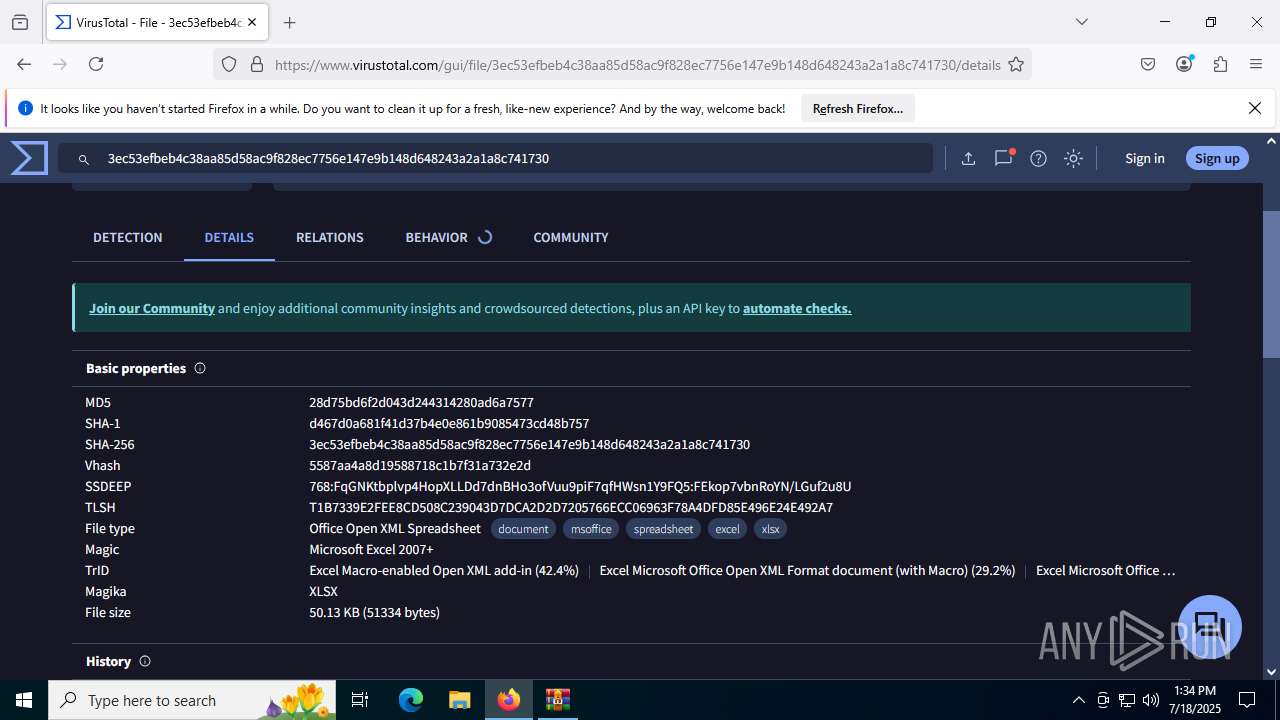The height and width of the screenshot is (720, 1280).
Task: Open WinRAR from the taskbar
Action: (x=557, y=700)
